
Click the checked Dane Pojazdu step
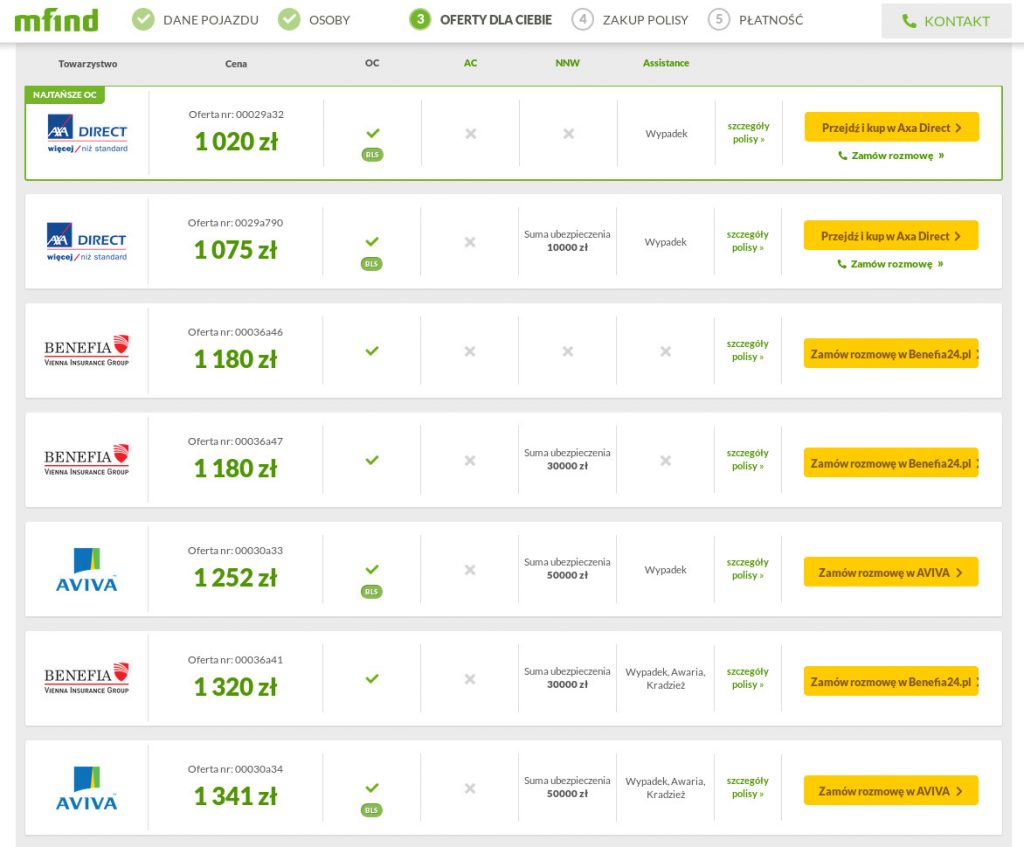tap(196, 20)
